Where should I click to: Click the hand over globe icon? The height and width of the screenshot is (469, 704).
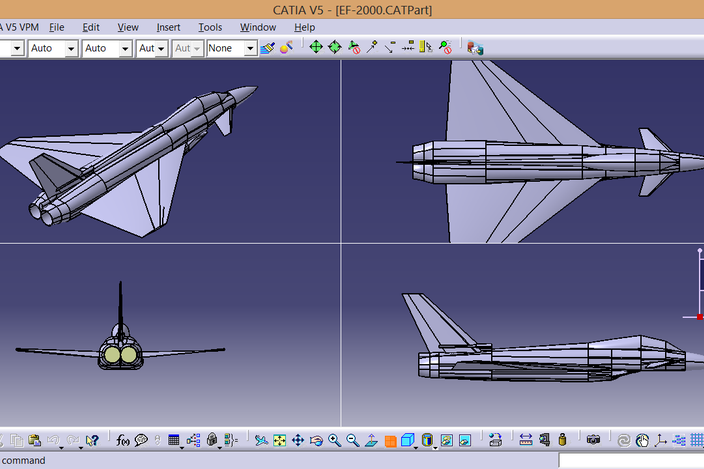642,440
